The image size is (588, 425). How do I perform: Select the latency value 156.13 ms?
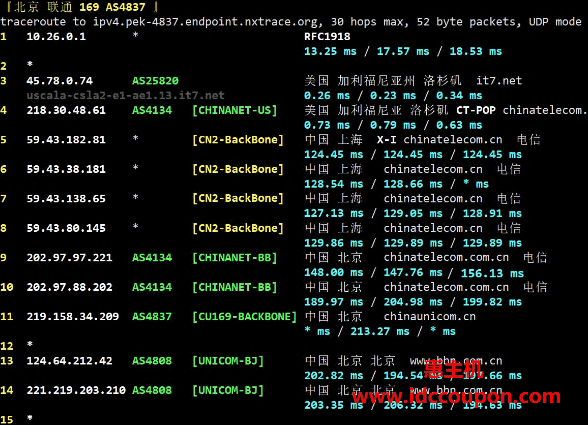(492, 273)
